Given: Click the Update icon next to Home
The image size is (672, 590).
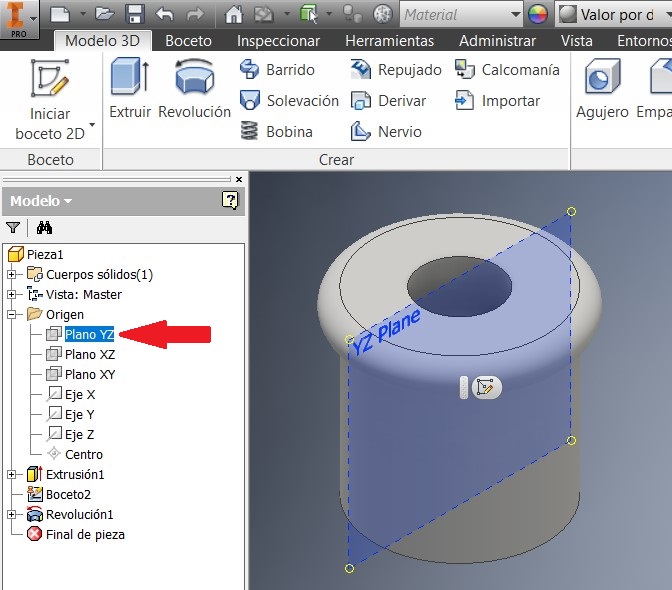Looking at the screenshot, I should point(264,15).
